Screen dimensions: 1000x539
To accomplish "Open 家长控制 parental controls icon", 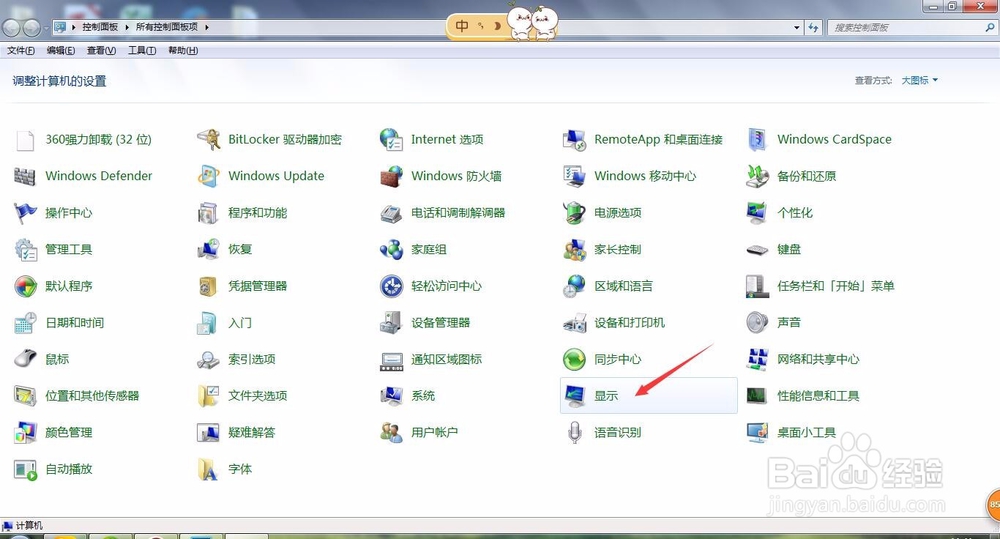I will point(575,249).
